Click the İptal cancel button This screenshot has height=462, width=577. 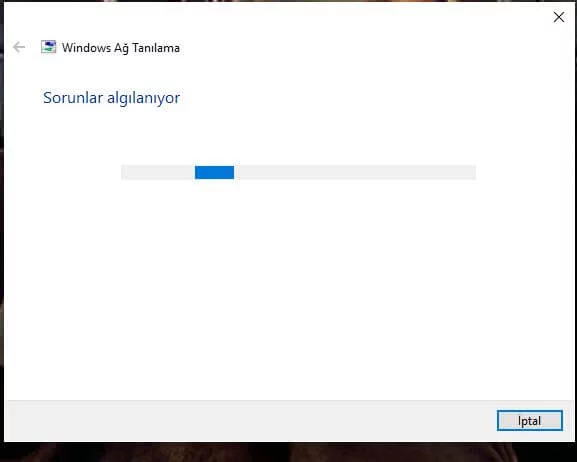pos(530,420)
